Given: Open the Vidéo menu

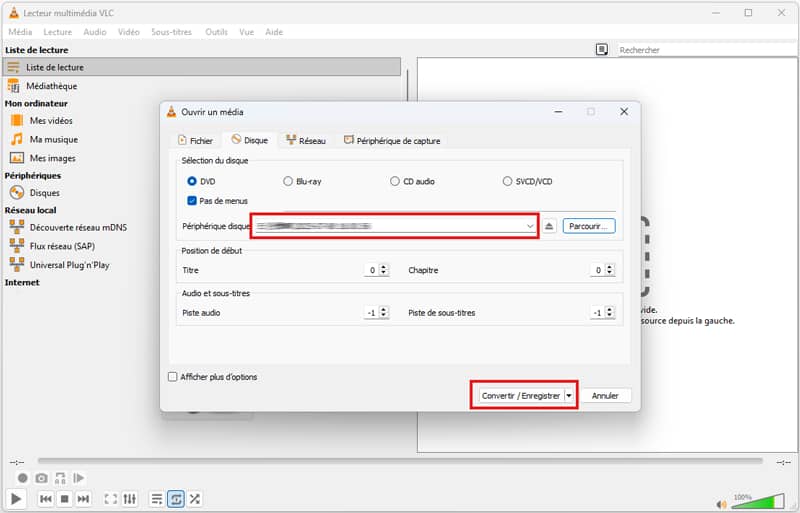Looking at the screenshot, I should click(129, 32).
